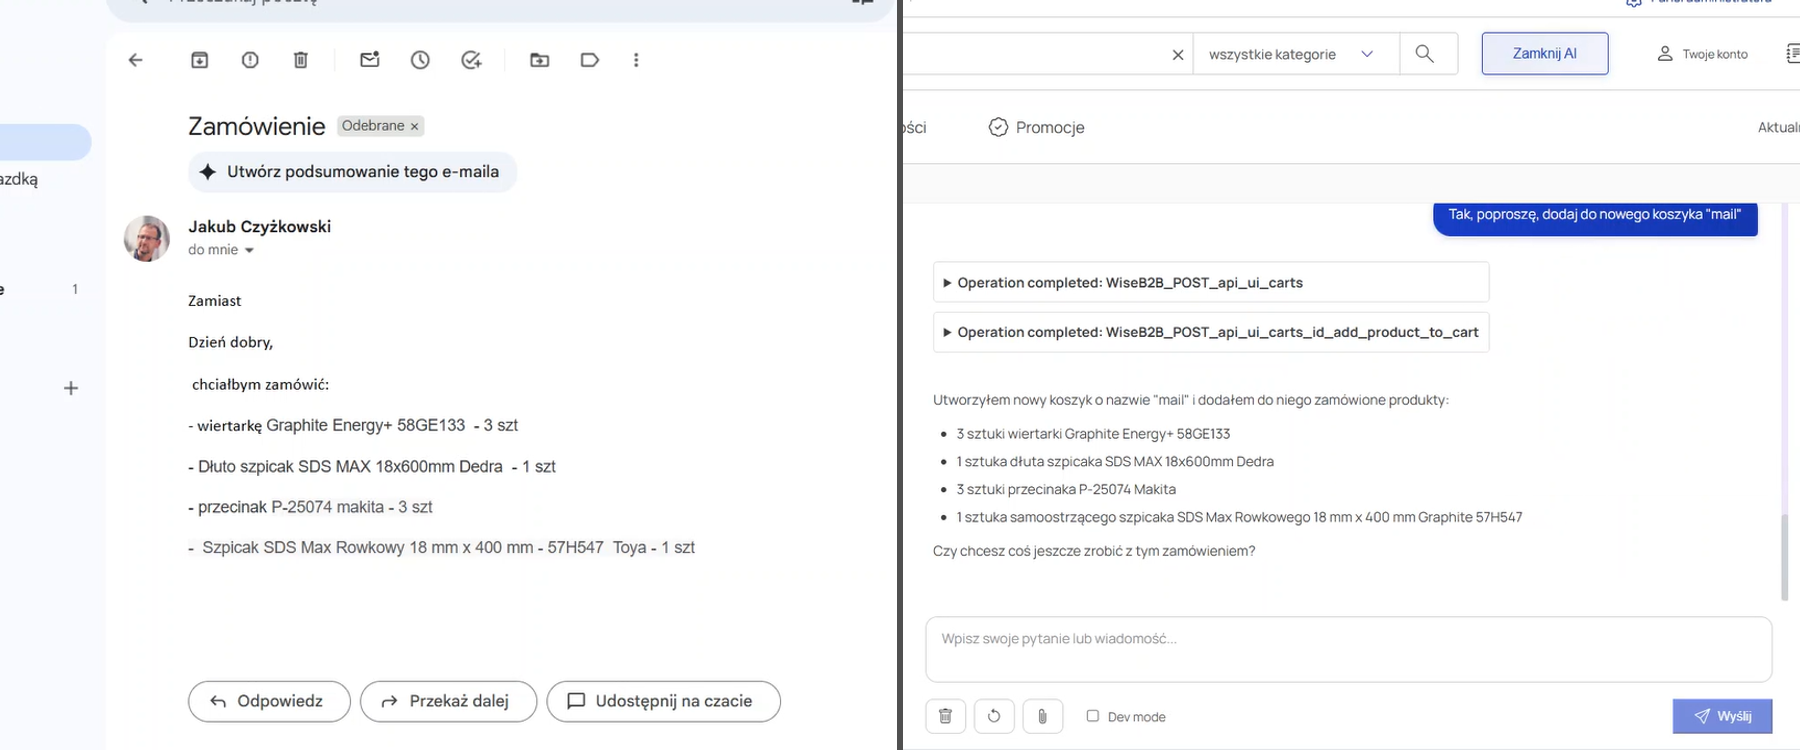Expand the 'do mnie' recipient details arrow
Screen dimensions: 1800x750
pyautogui.click(x=249, y=250)
